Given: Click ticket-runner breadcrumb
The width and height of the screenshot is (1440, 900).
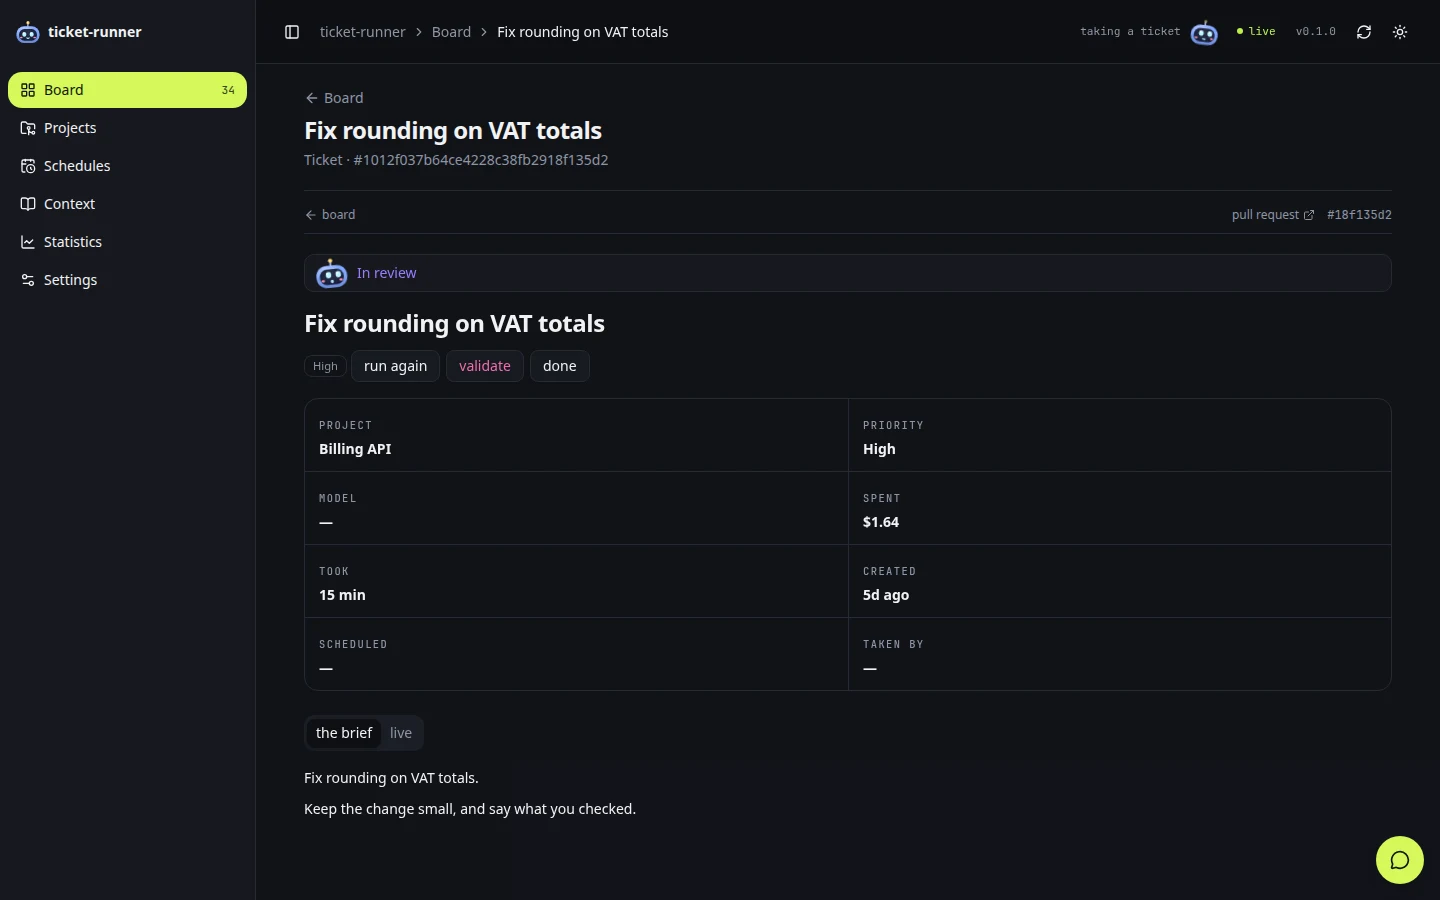Looking at the screenshot, I should (362, 32).
